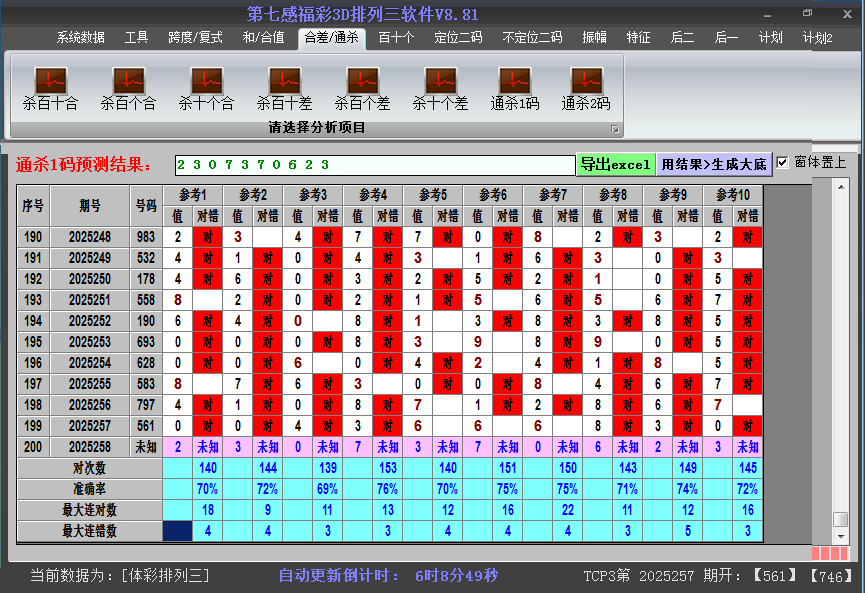Click the 22 max-streak value
The image size is (865, 593).
click(568, 510)
